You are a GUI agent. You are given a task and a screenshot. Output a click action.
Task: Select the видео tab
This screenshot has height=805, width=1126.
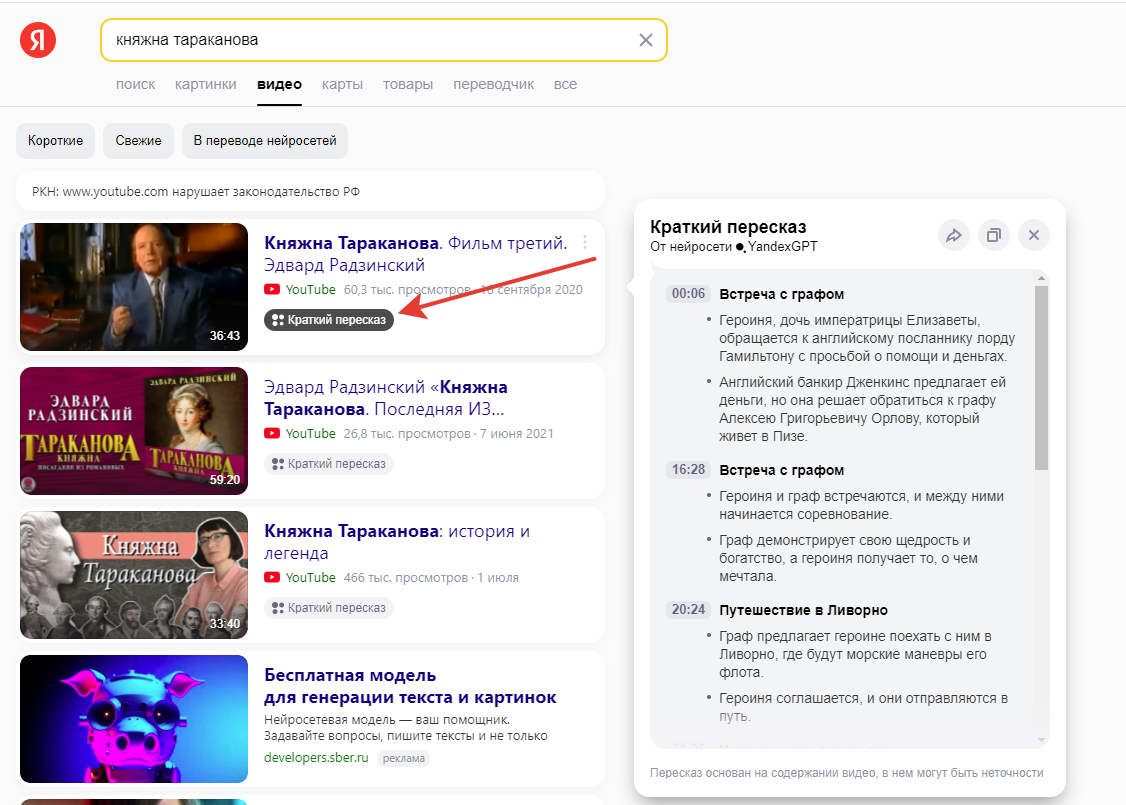coord(279,84)
